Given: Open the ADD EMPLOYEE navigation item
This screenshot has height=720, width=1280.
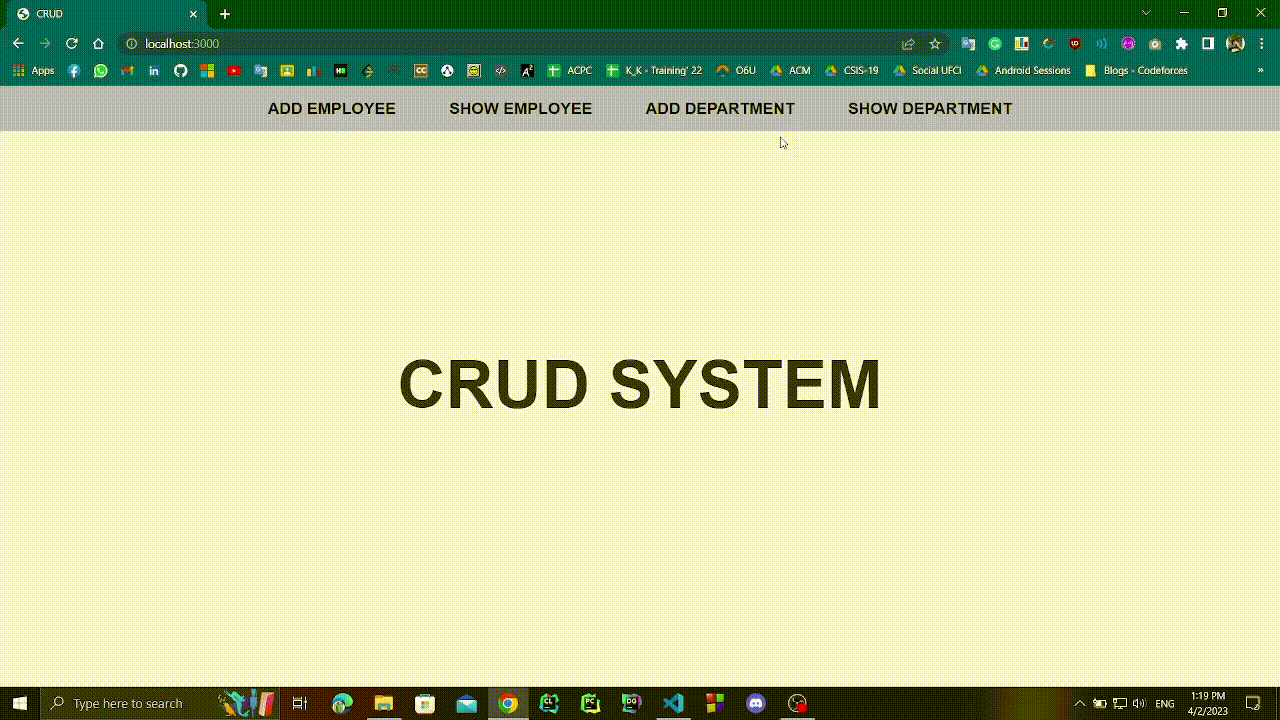Looking at the screenshot, I should [331, 108].
